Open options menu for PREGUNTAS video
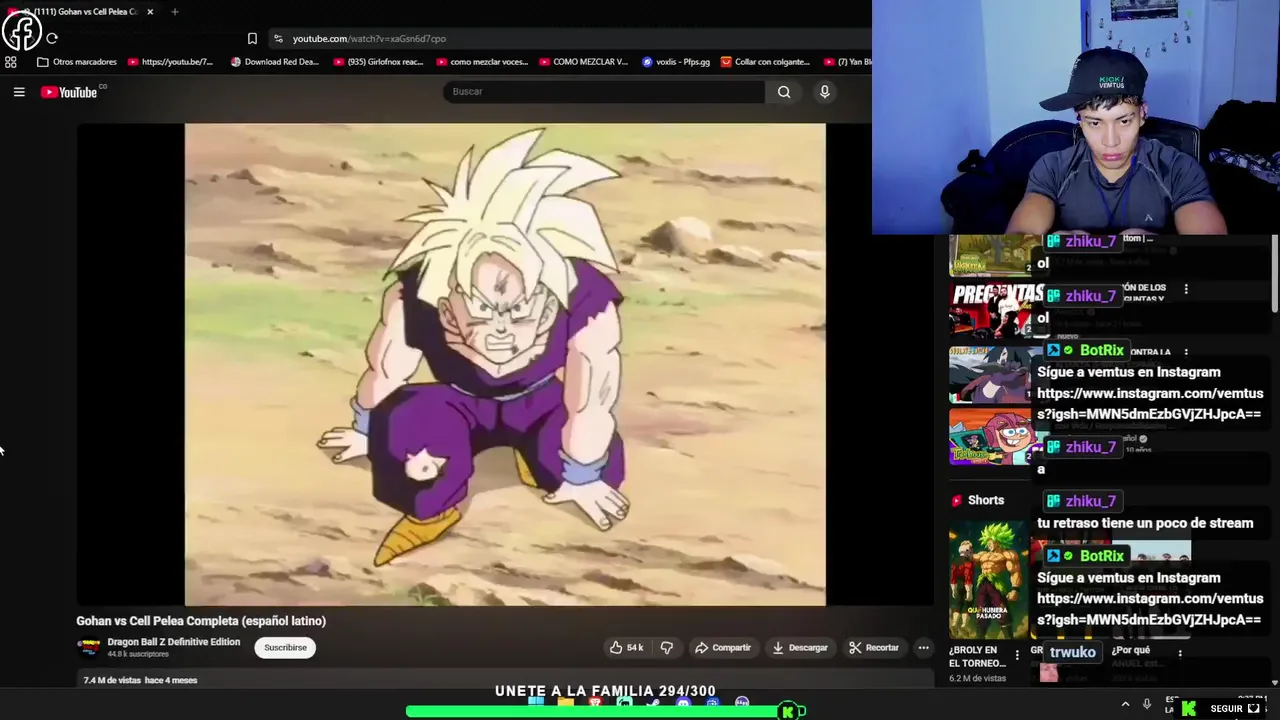Viewport: 1280px width, 720px height. pos(1186,289)
